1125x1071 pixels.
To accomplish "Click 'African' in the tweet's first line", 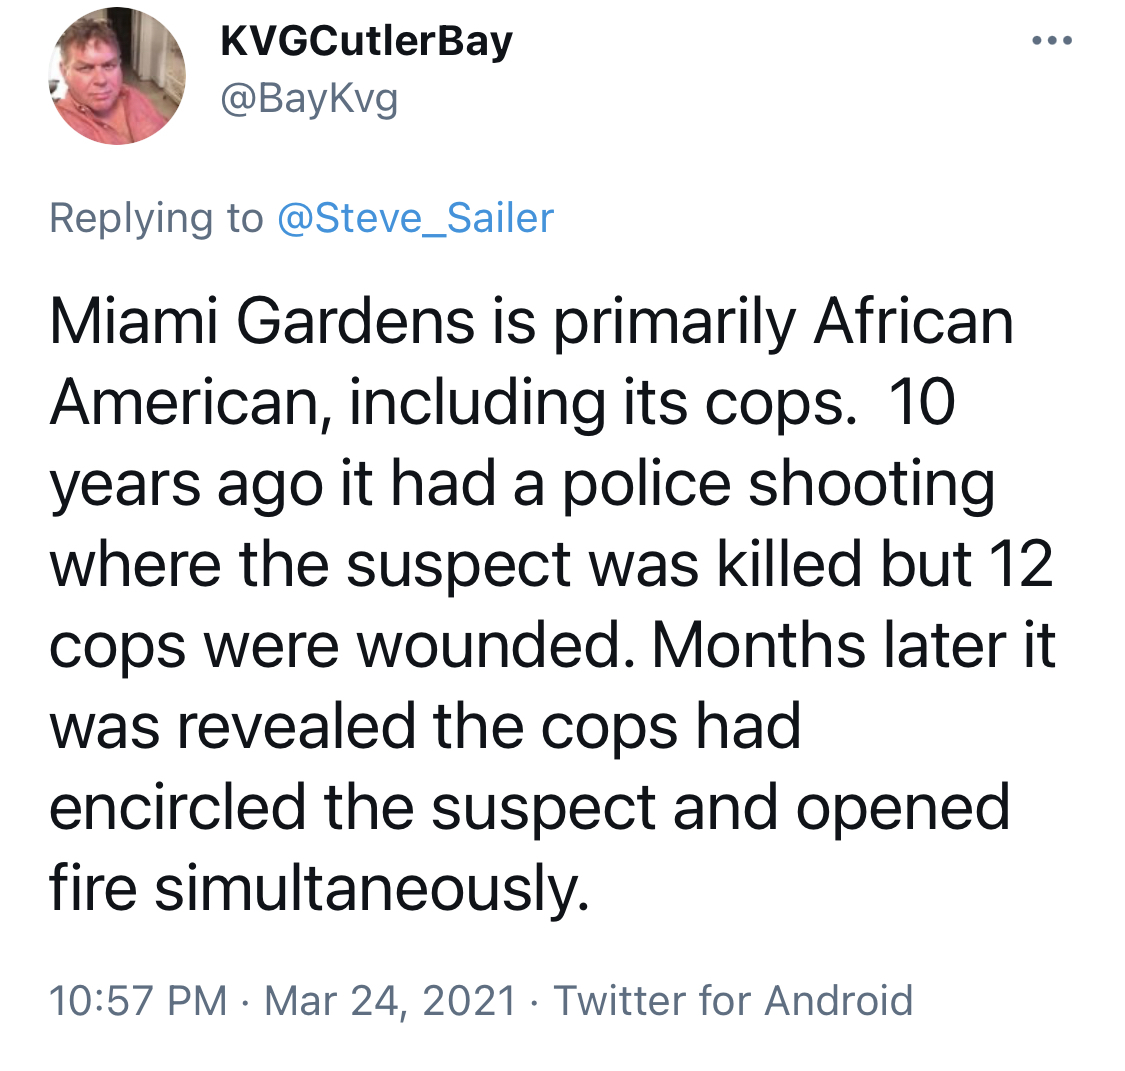I will 913,321.
